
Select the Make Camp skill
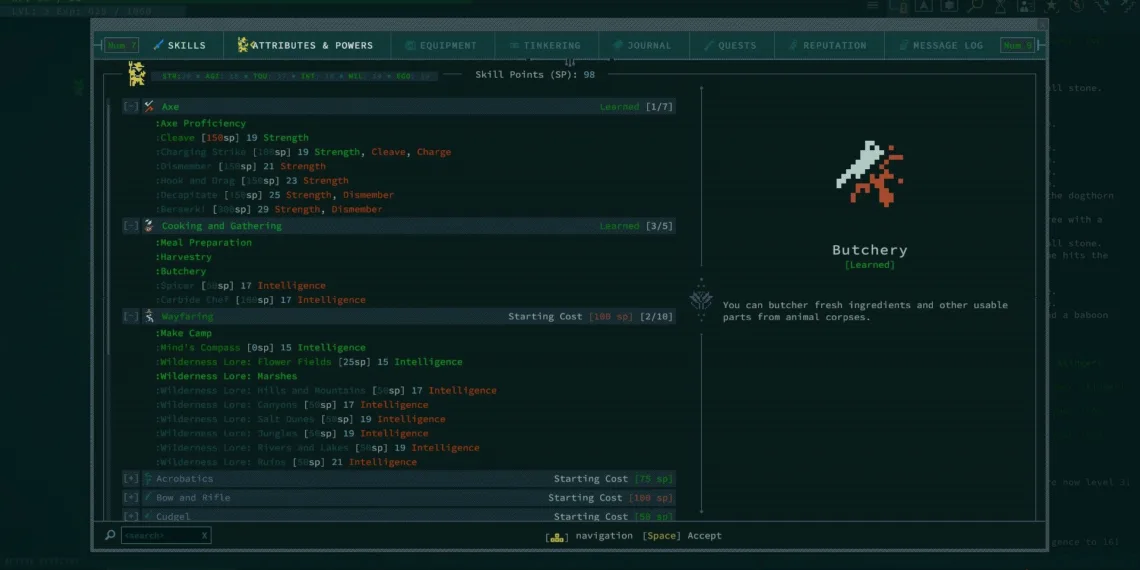183,333
